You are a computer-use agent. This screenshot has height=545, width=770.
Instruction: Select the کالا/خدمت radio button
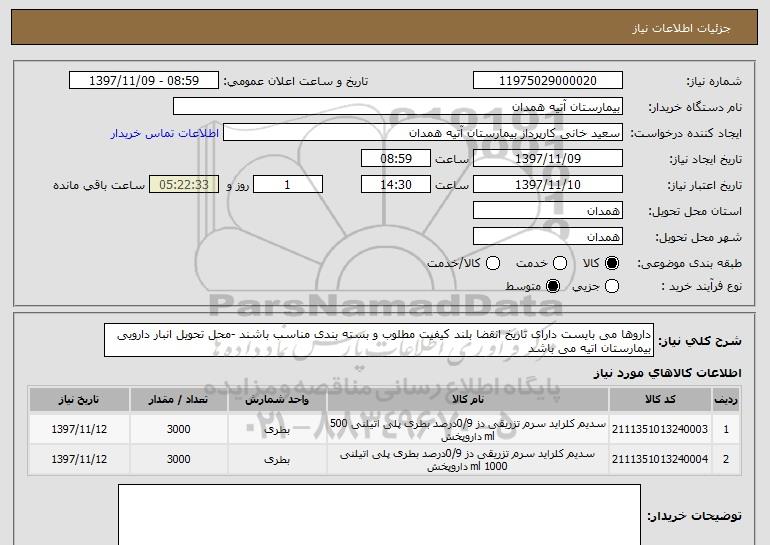(x=493, y=263)
